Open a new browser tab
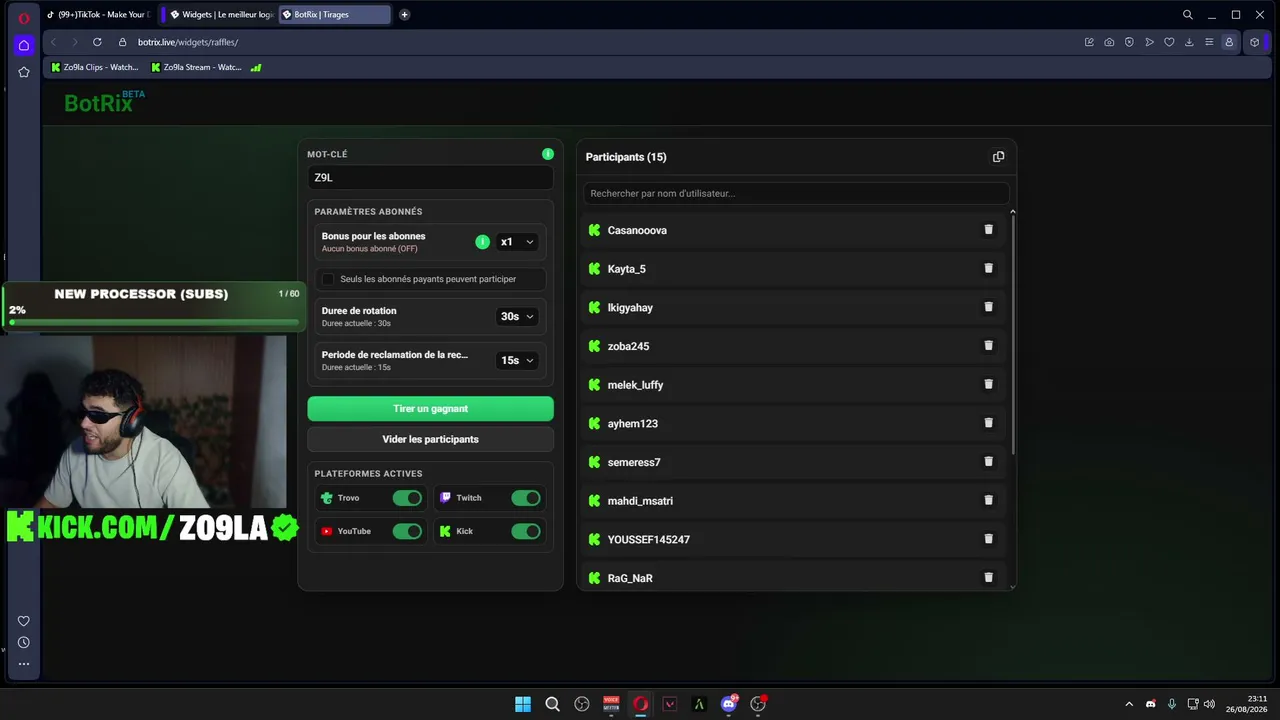 [404, 15]
